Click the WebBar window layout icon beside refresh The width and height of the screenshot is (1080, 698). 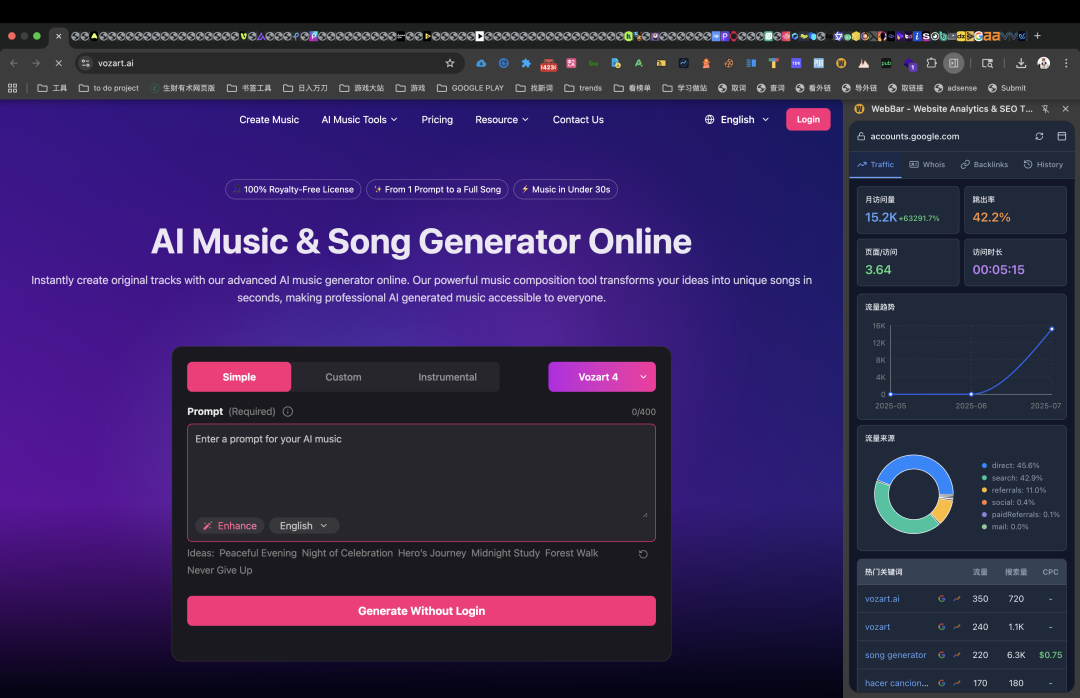pos(1061,136)
